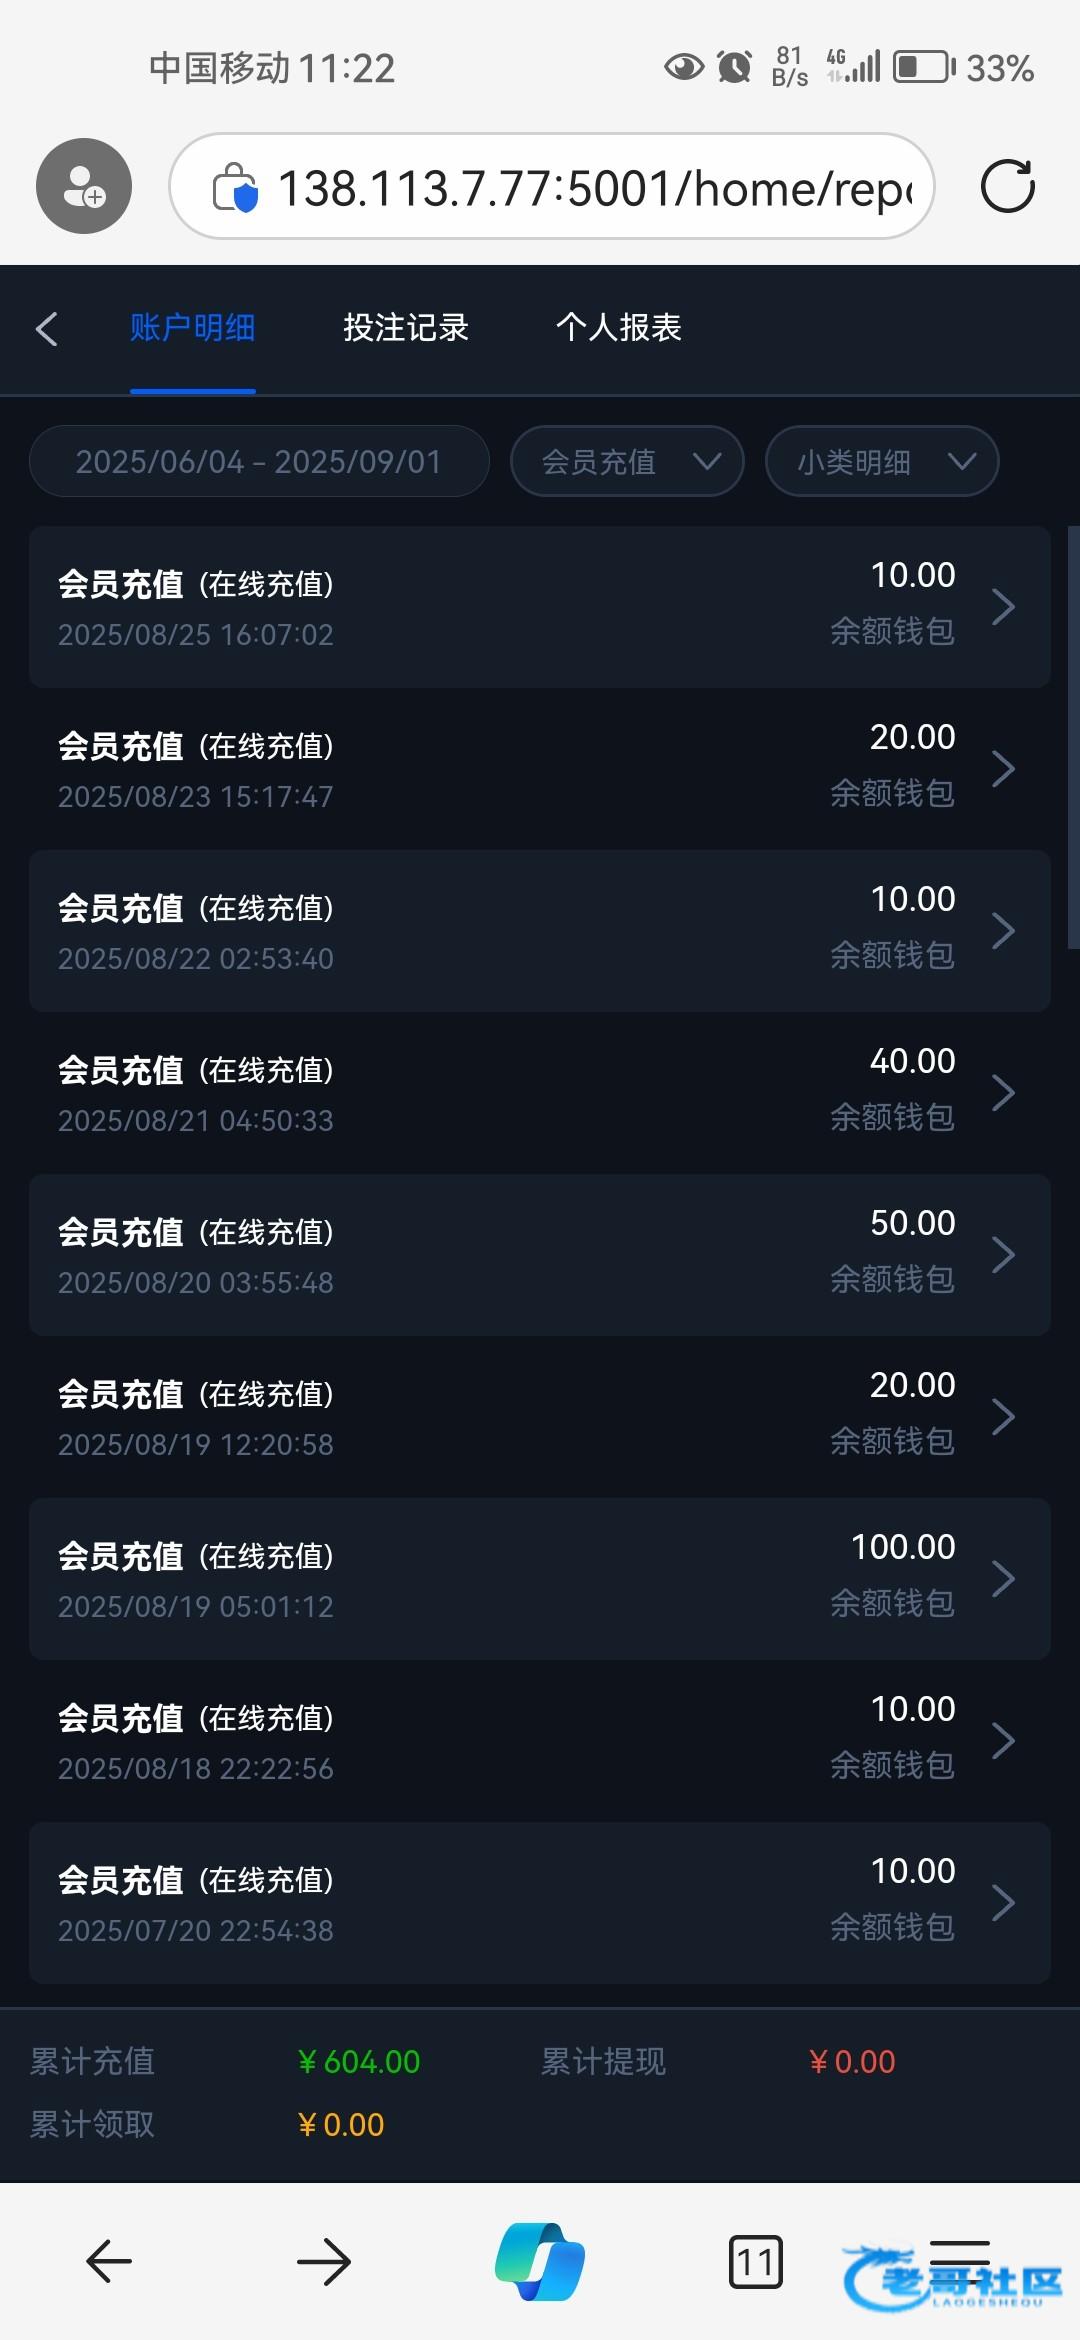Go back using the header chevron

click(x=47, y=328)
